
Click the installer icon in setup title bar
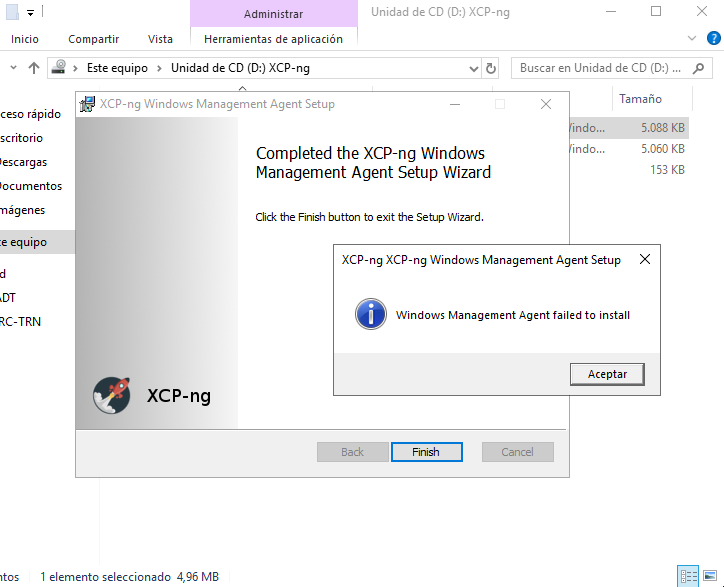pos(87,104)
